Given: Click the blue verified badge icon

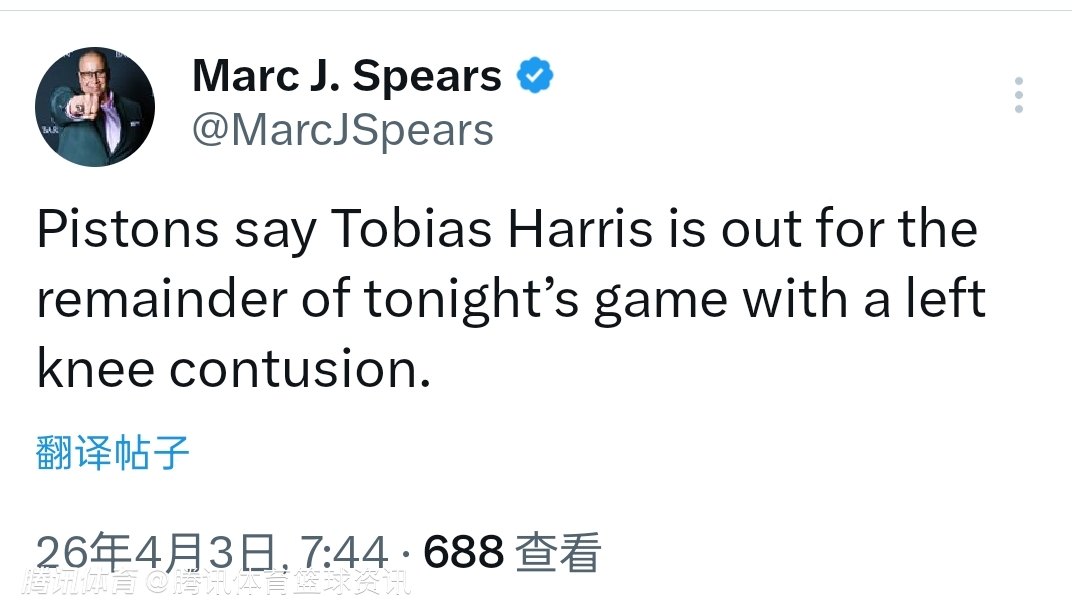Looking at the screenshot, I should pos(535,76).
